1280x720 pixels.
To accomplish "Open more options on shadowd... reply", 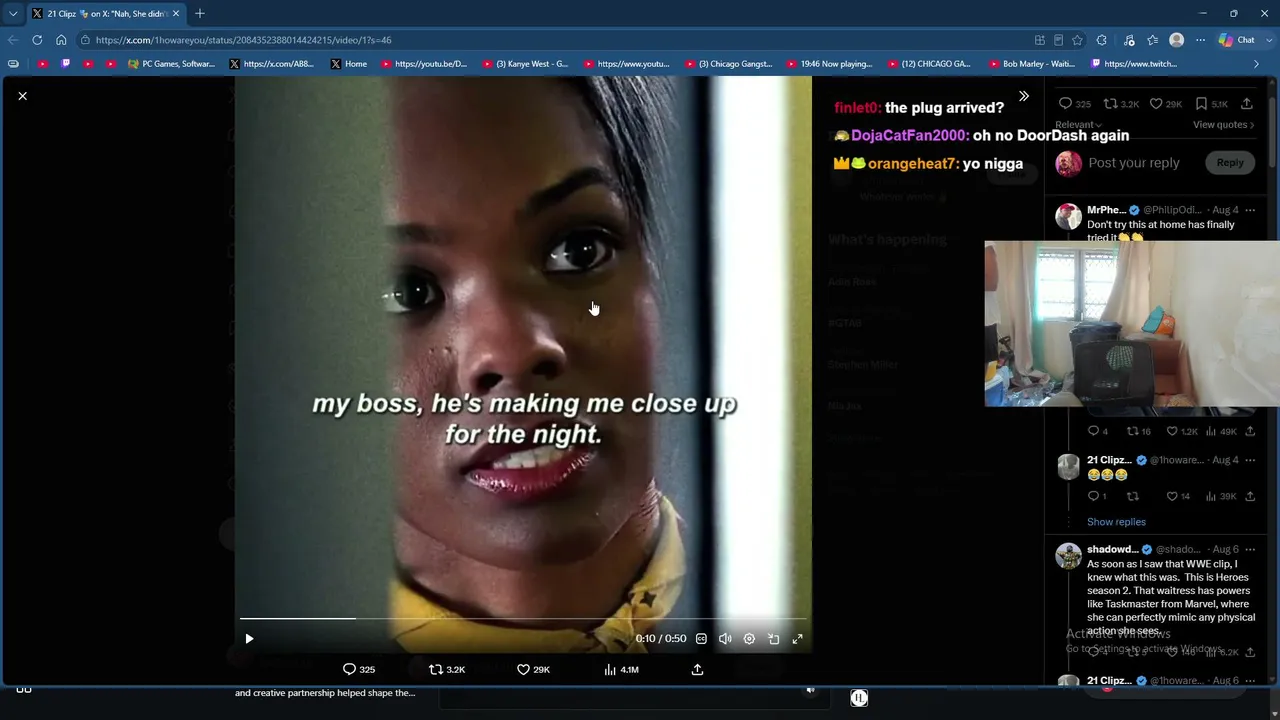I will click(x=1250, y=549).
